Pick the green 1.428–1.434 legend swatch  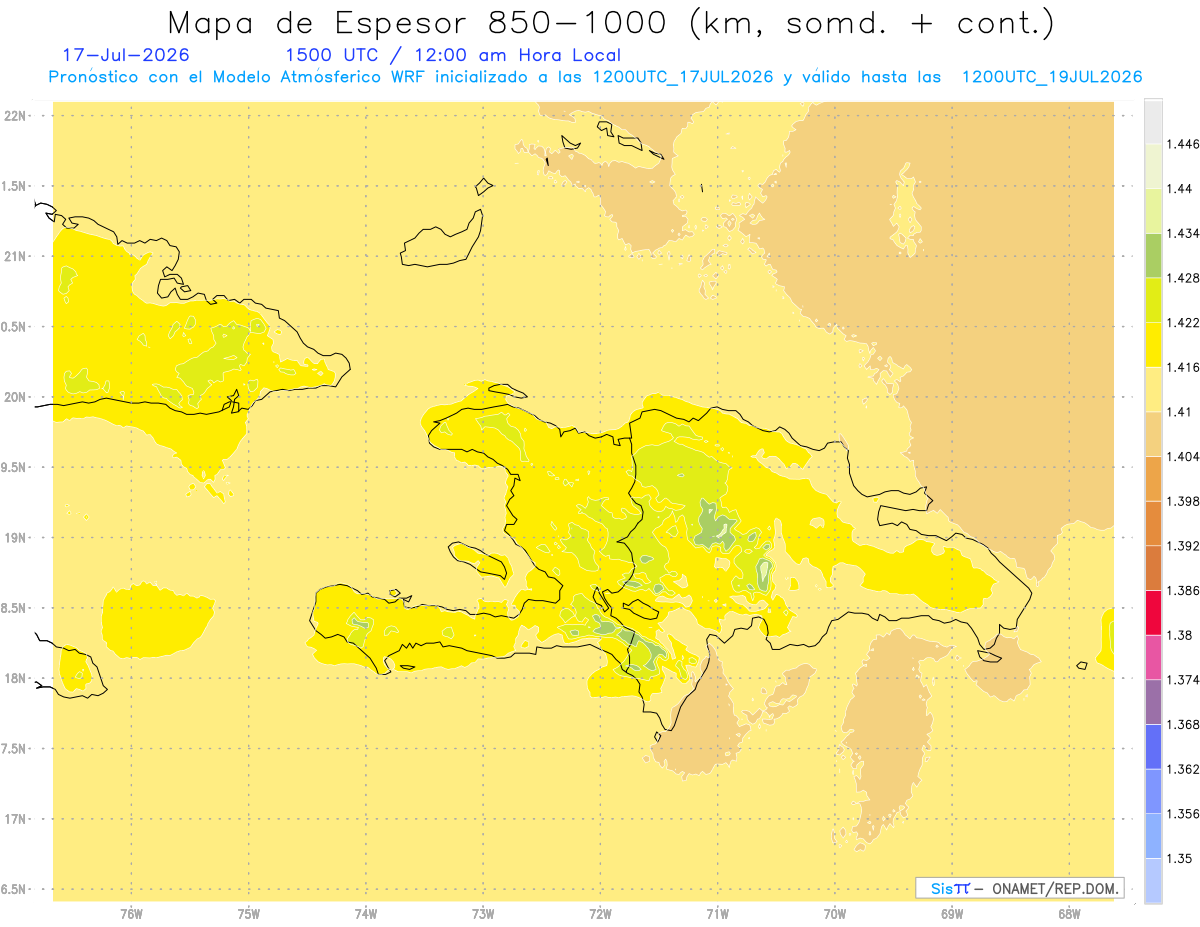tap(1153, 255)
